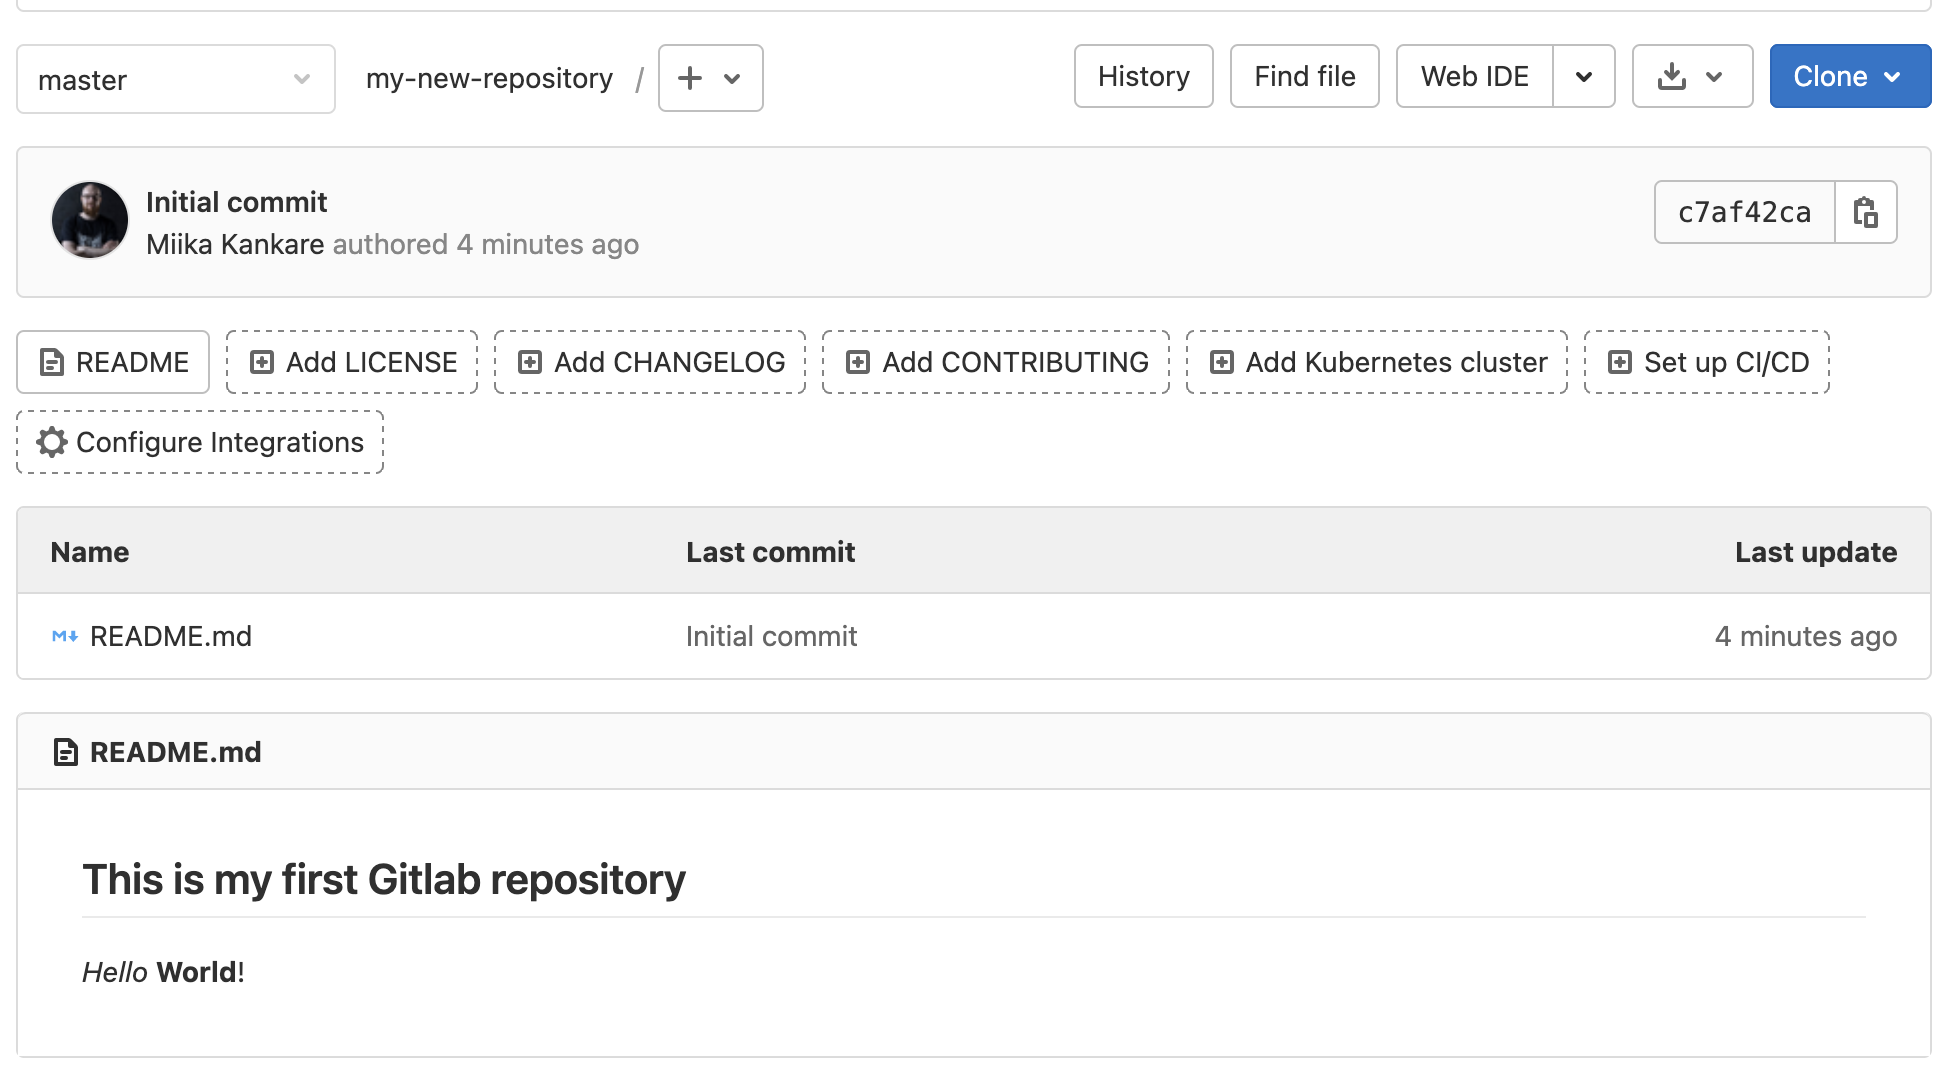This screenshot has height=1074, width=1948.
Task: Click the Add LICENSE plus icon
Action: (x=262, y=362)
